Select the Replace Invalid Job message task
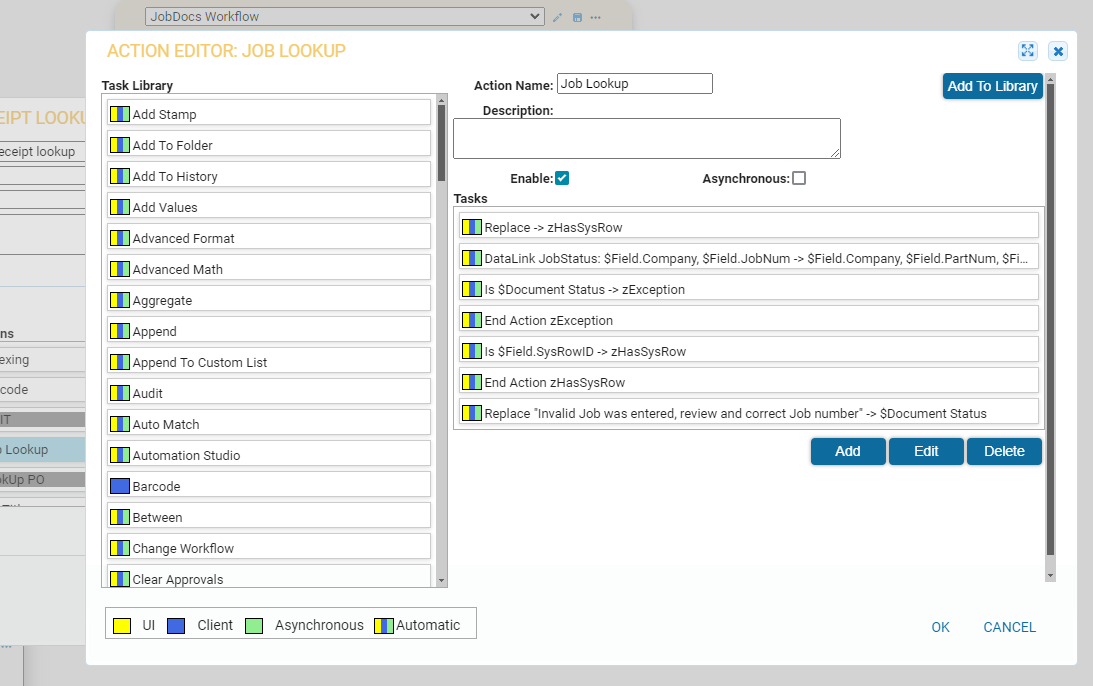The image size is (1093, 686). tap(749, 413)
